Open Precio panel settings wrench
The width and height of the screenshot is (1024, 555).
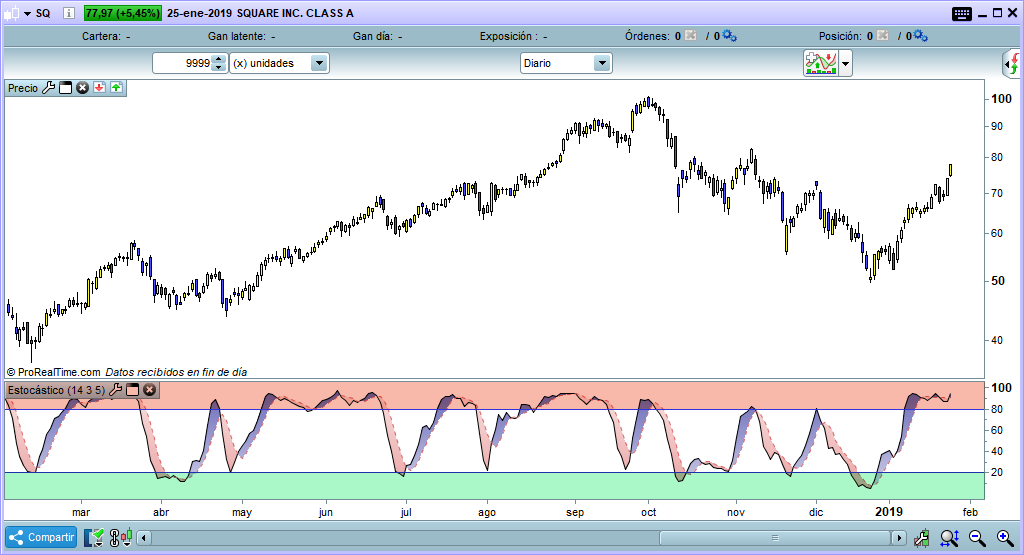[49, 88]
